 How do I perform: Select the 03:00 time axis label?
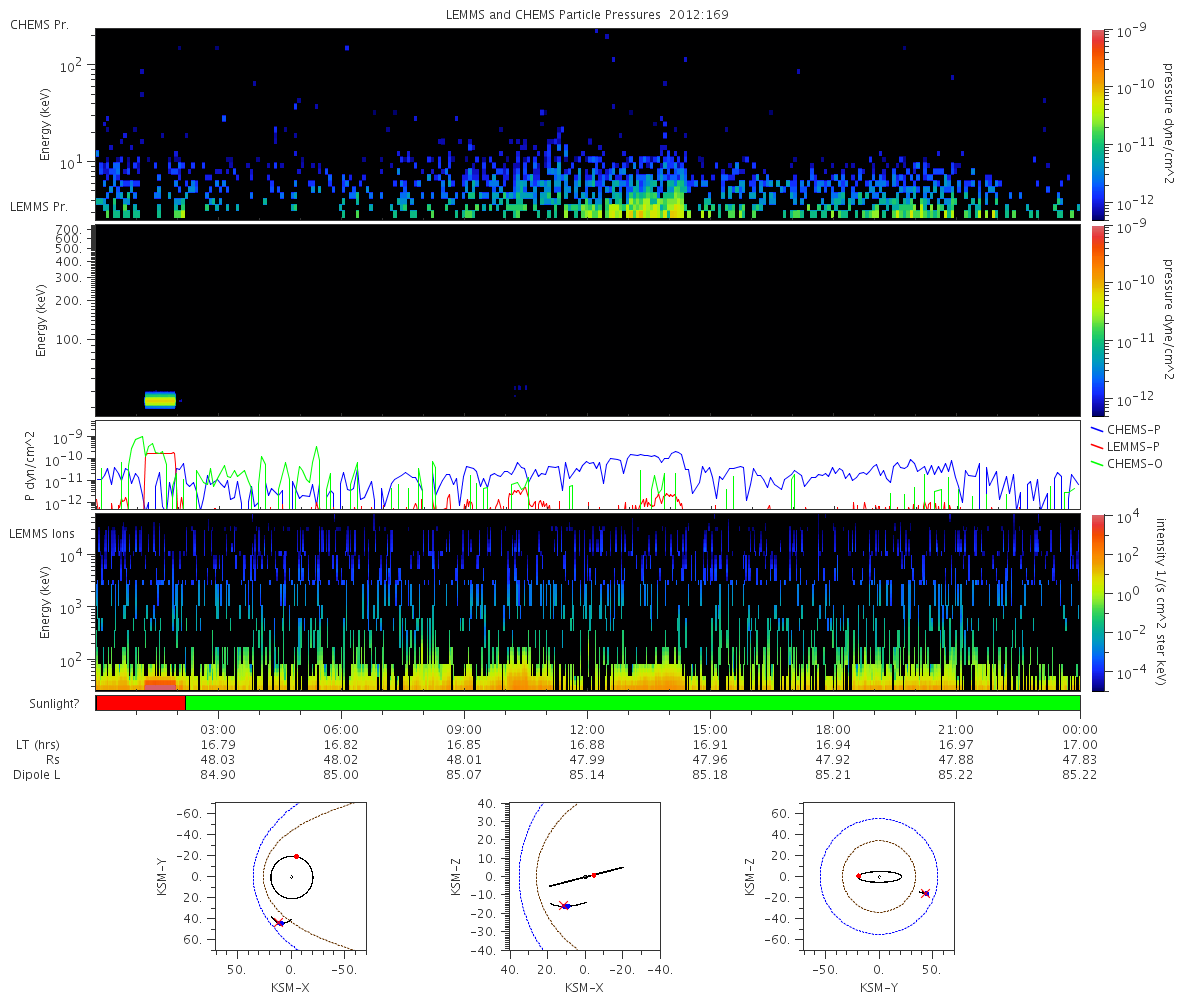pos(218,729)
